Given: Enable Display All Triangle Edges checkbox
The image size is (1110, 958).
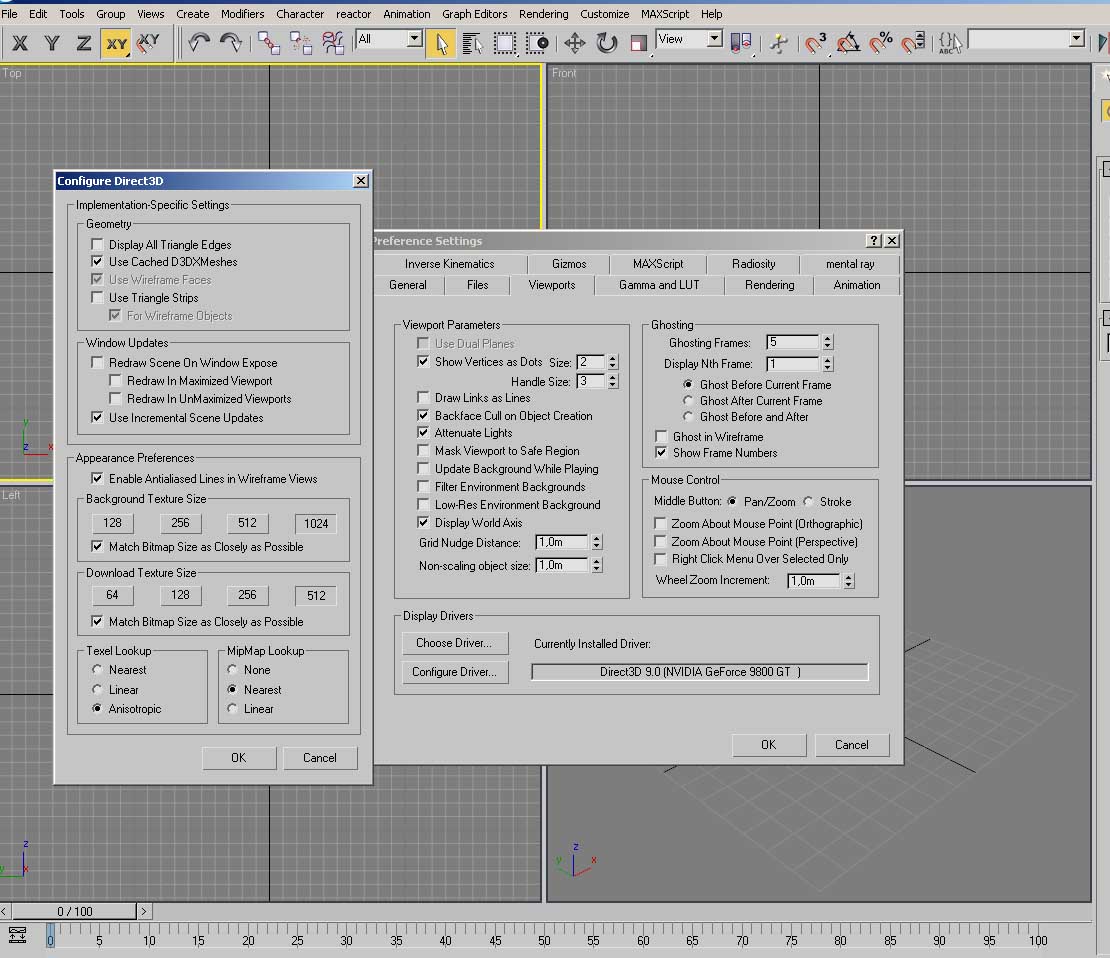Looking at the screenshot, I should [x=97, y=245].
